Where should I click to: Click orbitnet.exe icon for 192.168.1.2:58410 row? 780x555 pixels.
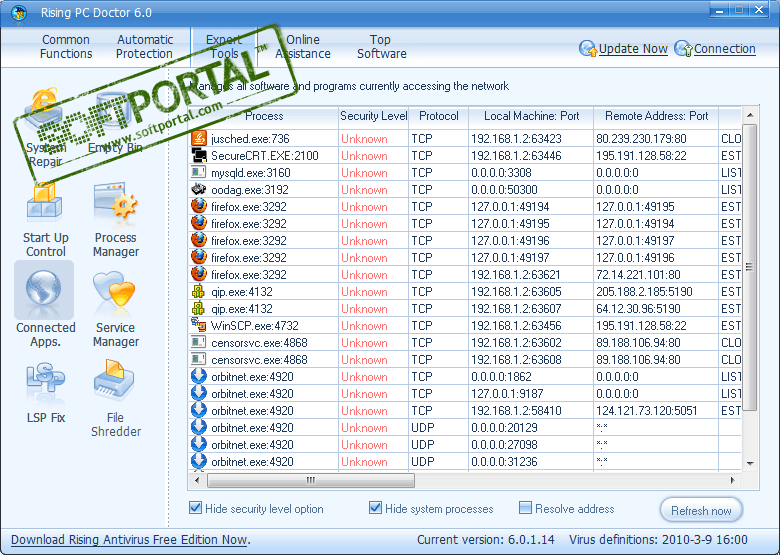point(199,410)
